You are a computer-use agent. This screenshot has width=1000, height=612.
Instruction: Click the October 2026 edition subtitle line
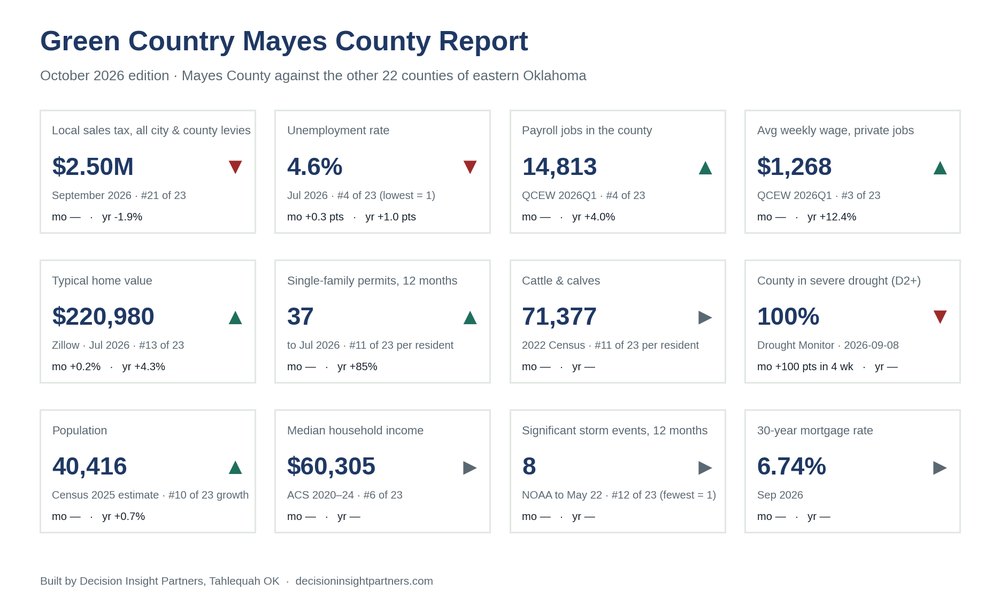[x=313, y=75]
